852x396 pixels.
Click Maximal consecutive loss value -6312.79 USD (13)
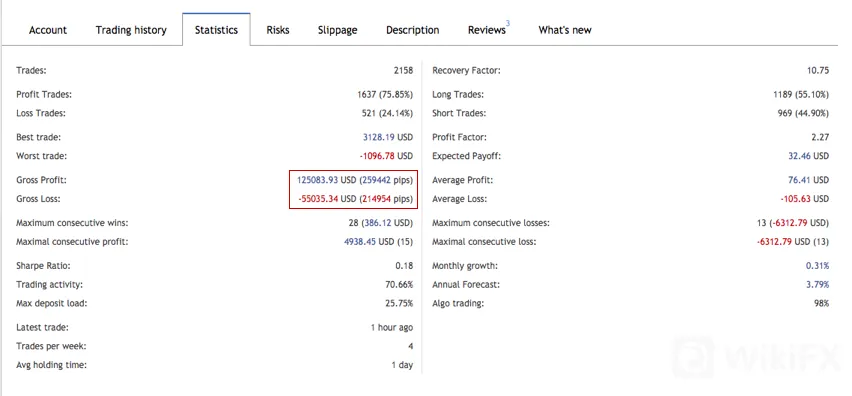(793, 242)
